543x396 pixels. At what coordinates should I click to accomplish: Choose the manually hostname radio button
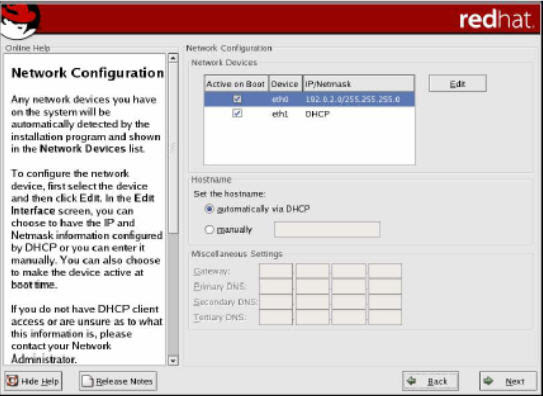click(209, 229)
